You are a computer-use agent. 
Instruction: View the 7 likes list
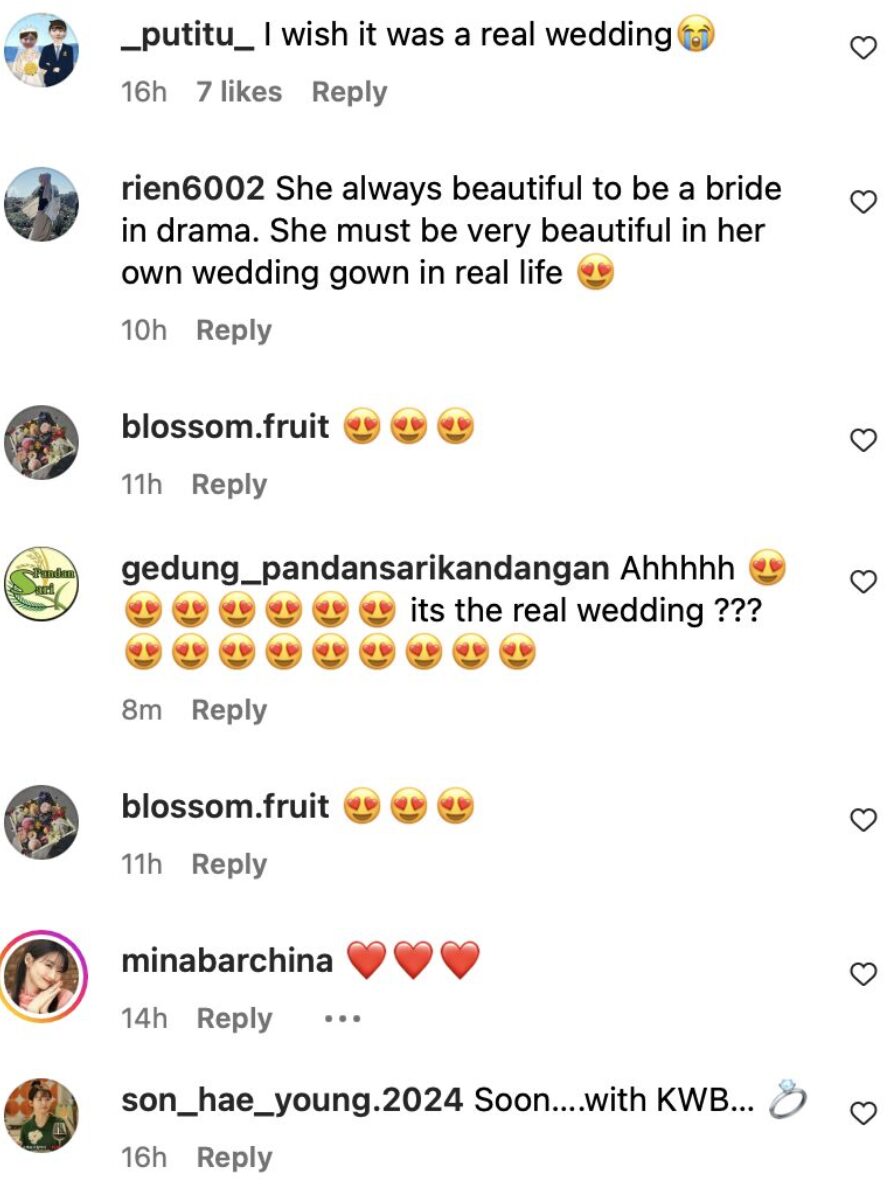click(x=239, y=92)
